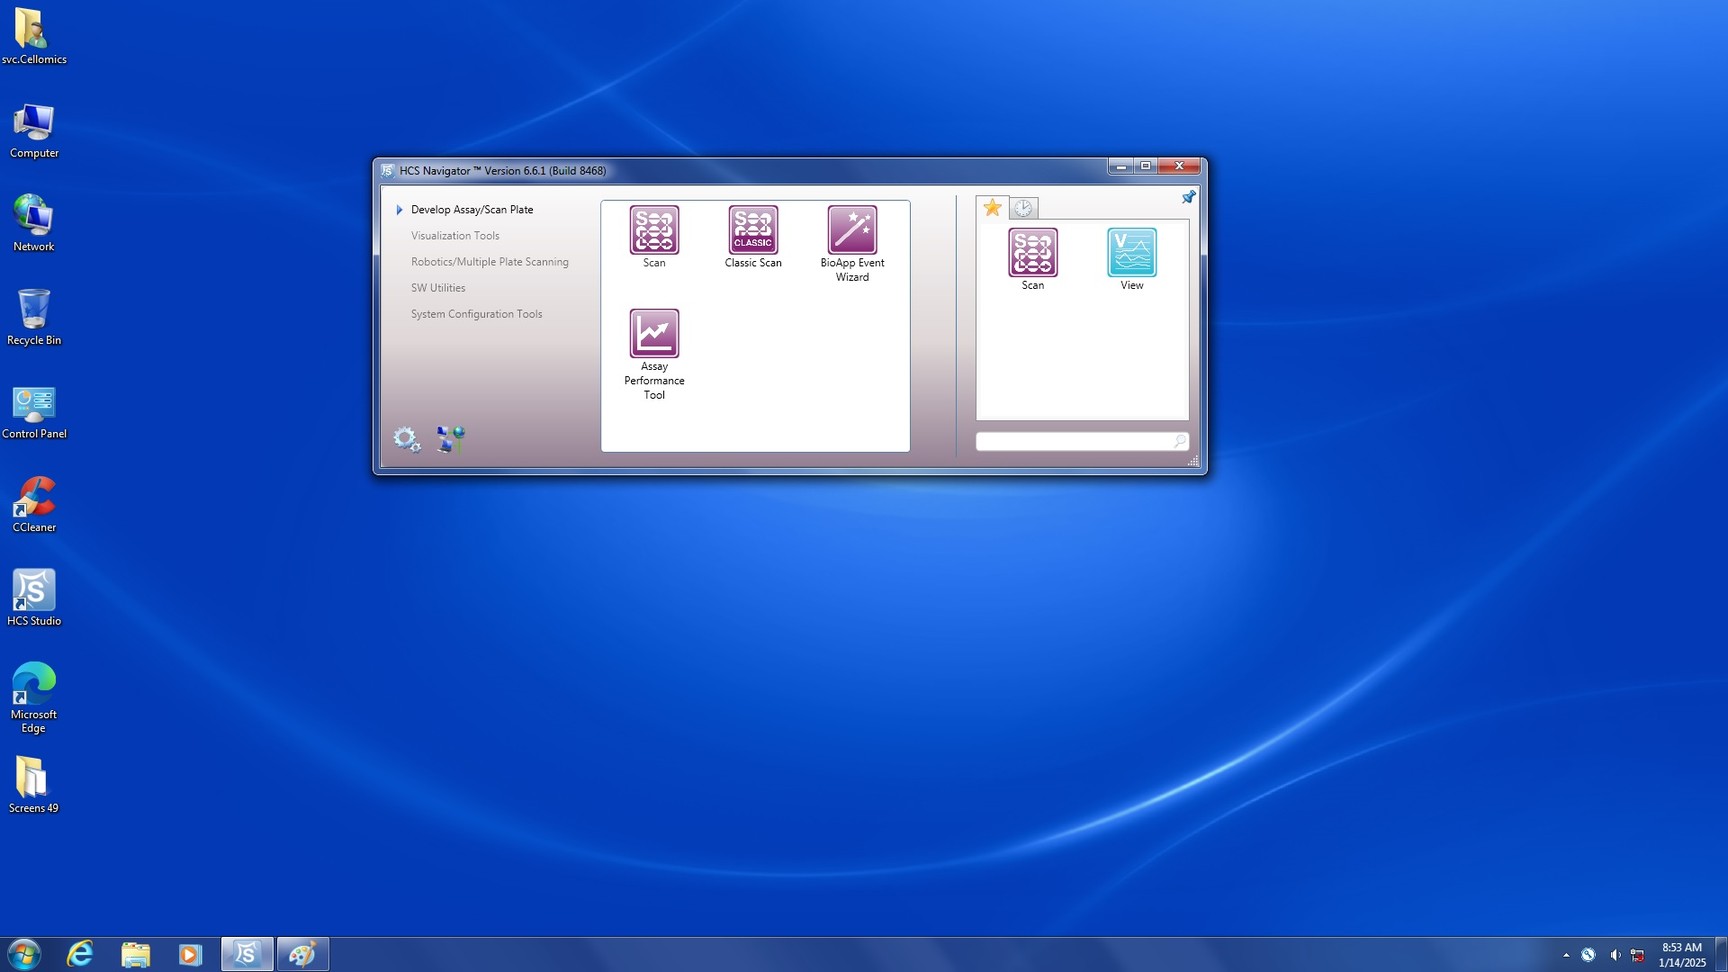Click the Navigator search input field
1728x972 pixels.
point(1072,441)
